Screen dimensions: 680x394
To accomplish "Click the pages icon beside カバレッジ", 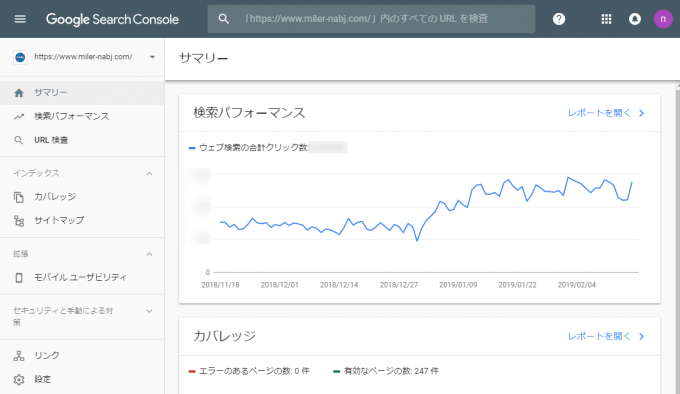I will tap(19, 197).
